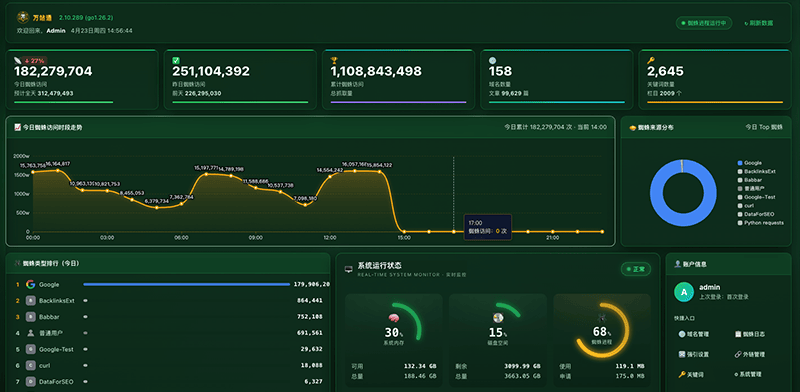800x392 pixels.
Task: Click the version text 2.10.289 (go1.26.2)
Action: [x=86, y=17]
